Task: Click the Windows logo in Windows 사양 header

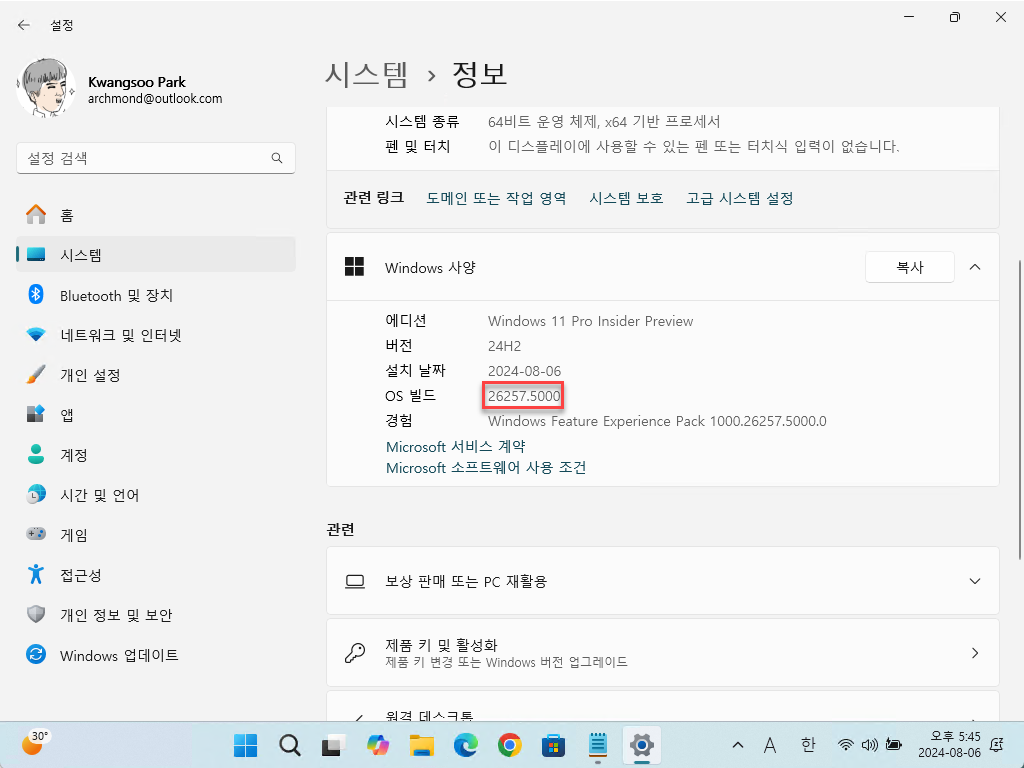Action: click(x=354, y=266)
